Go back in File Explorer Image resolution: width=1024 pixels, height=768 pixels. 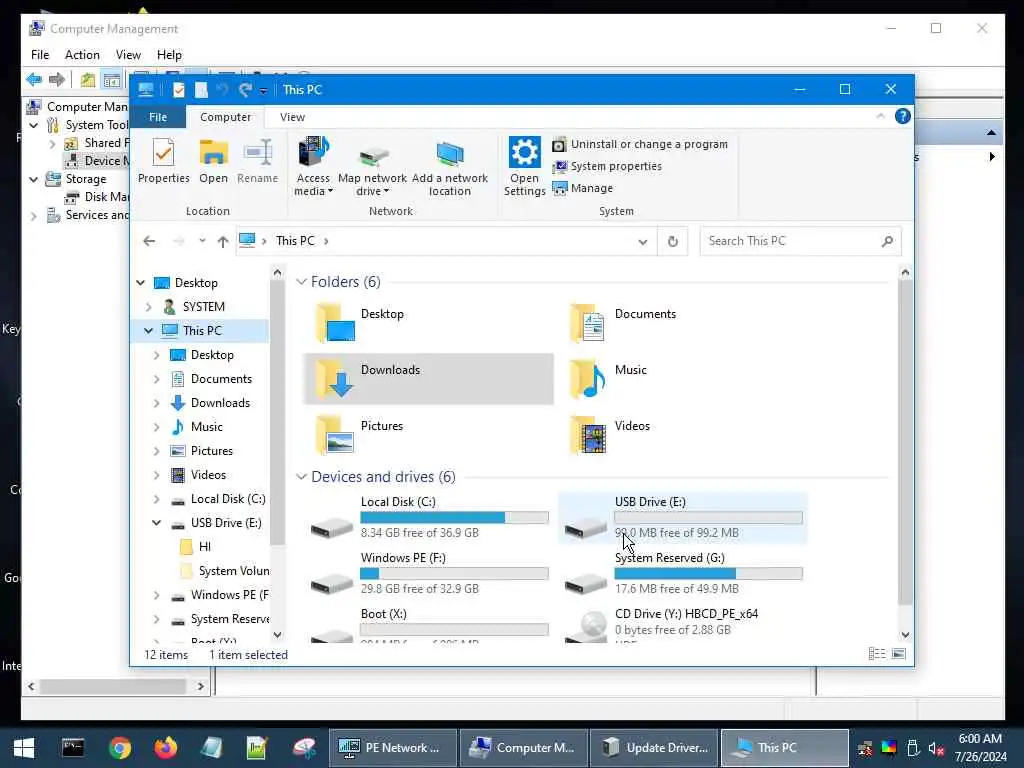click(x=150, y=241)
